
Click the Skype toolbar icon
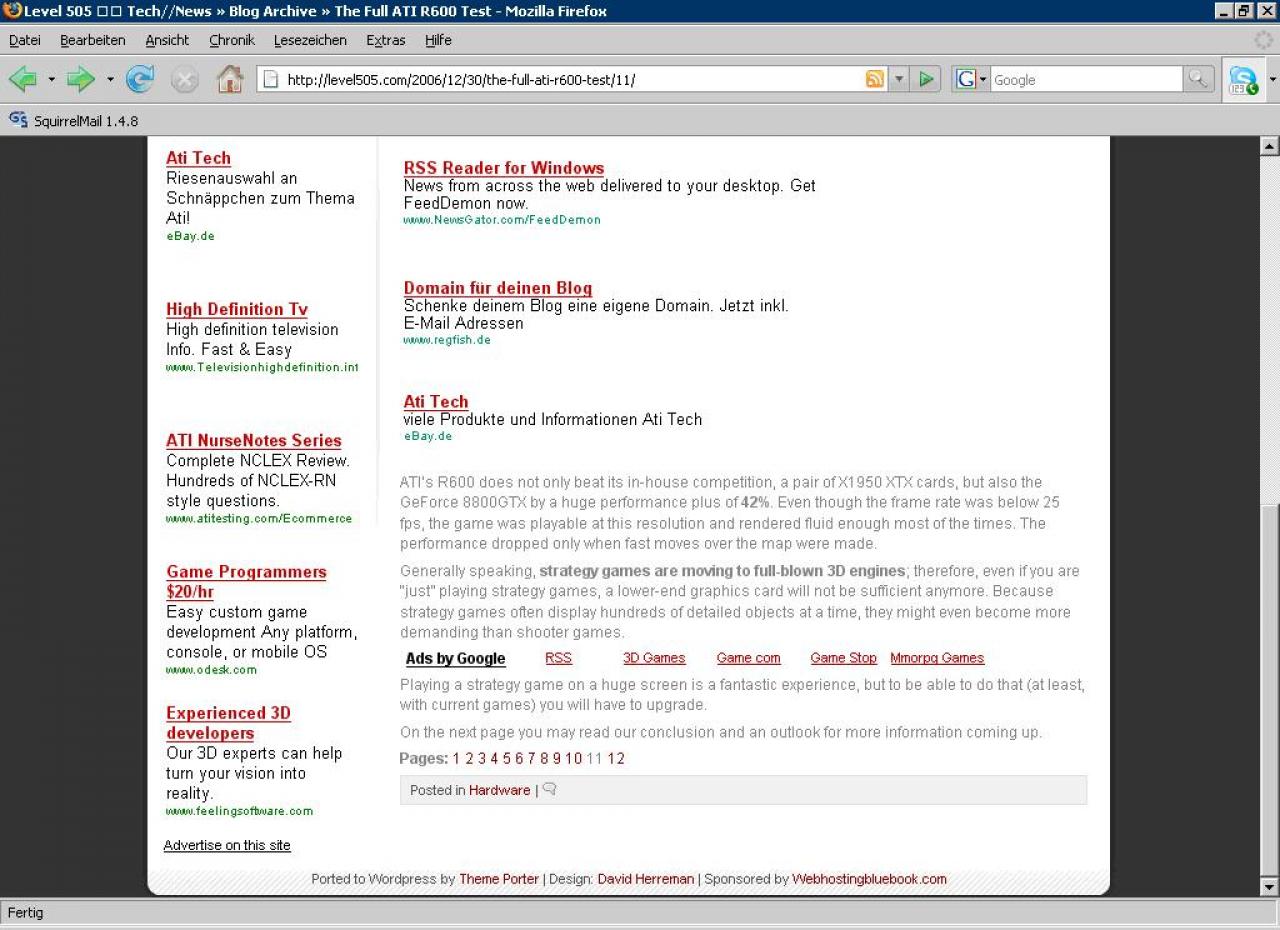pyautogui.click(x=1243, y=80)
